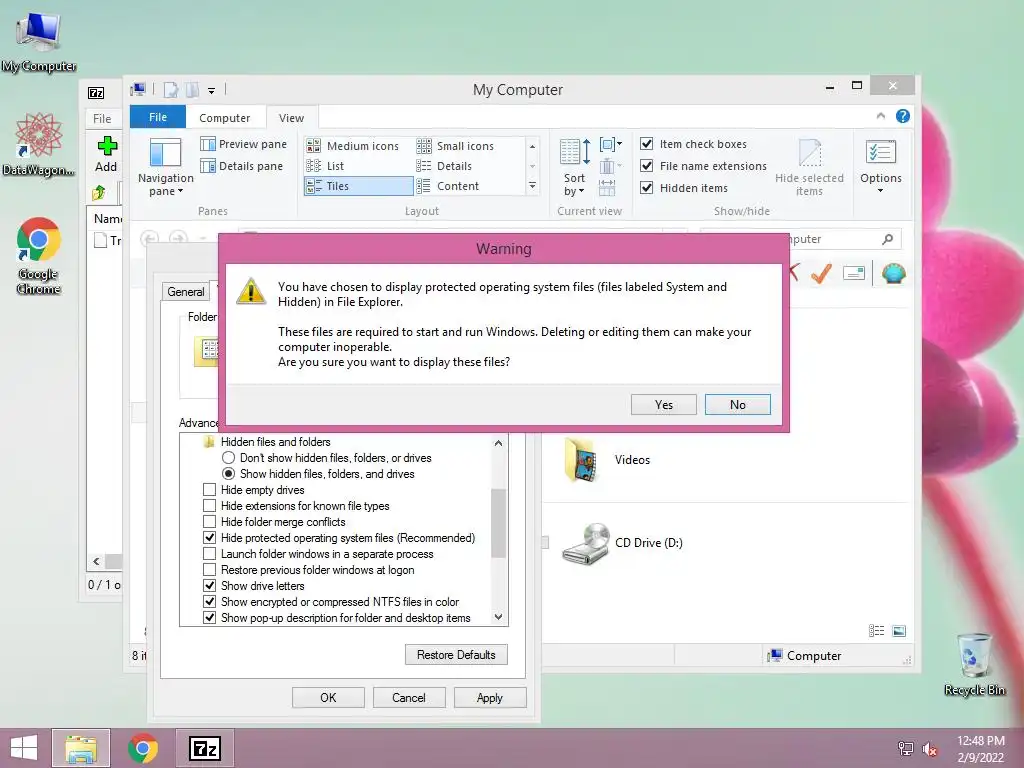Expand the Navigation pane dropdown
This screenshot has width=1024, height=768.
[x=166, y=185]
